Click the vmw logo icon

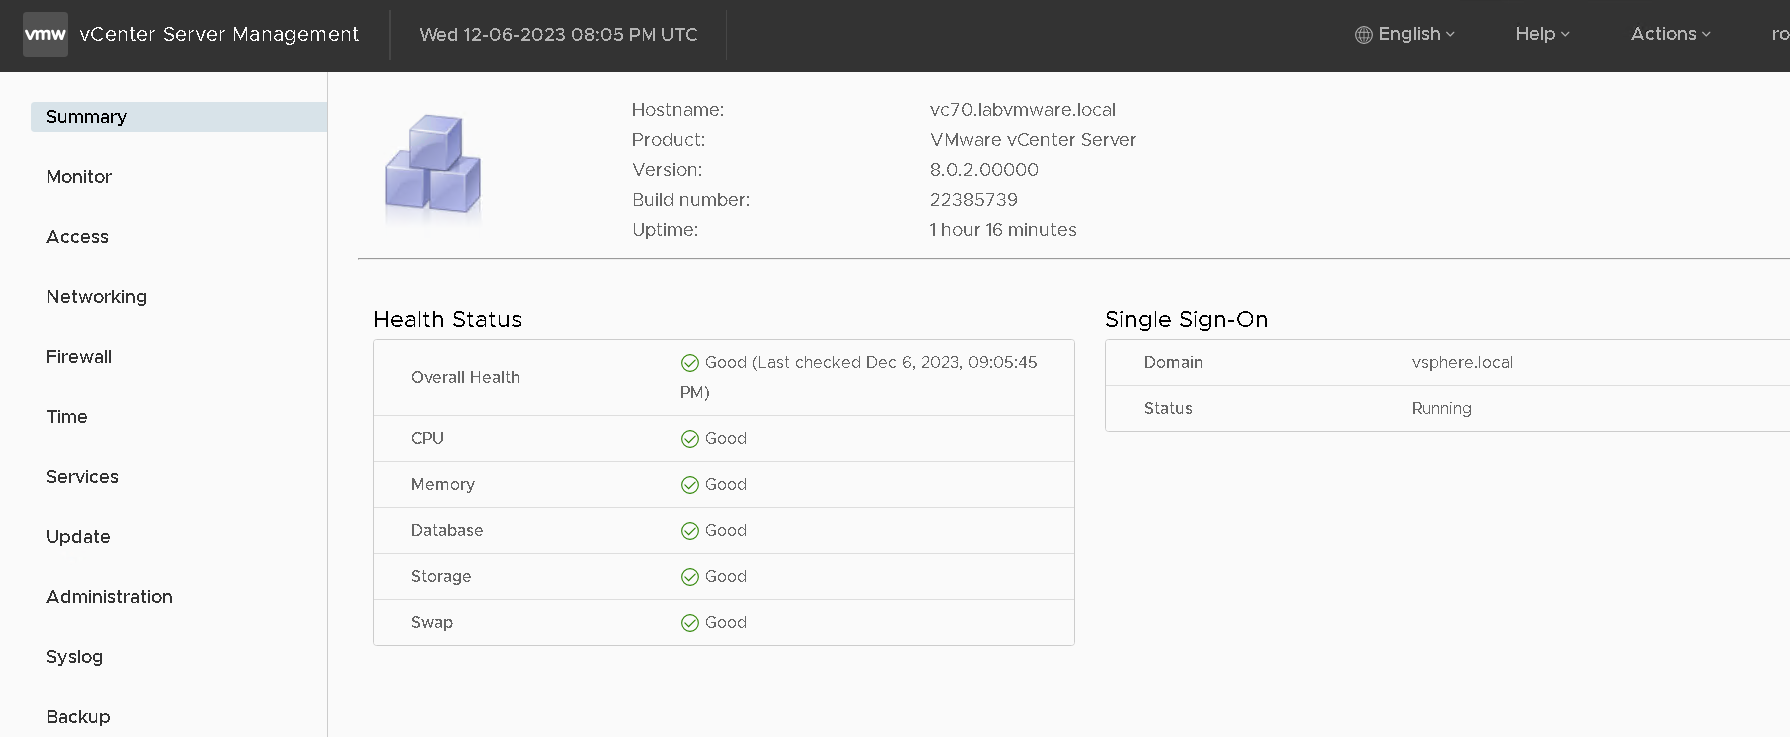[45, 34]
